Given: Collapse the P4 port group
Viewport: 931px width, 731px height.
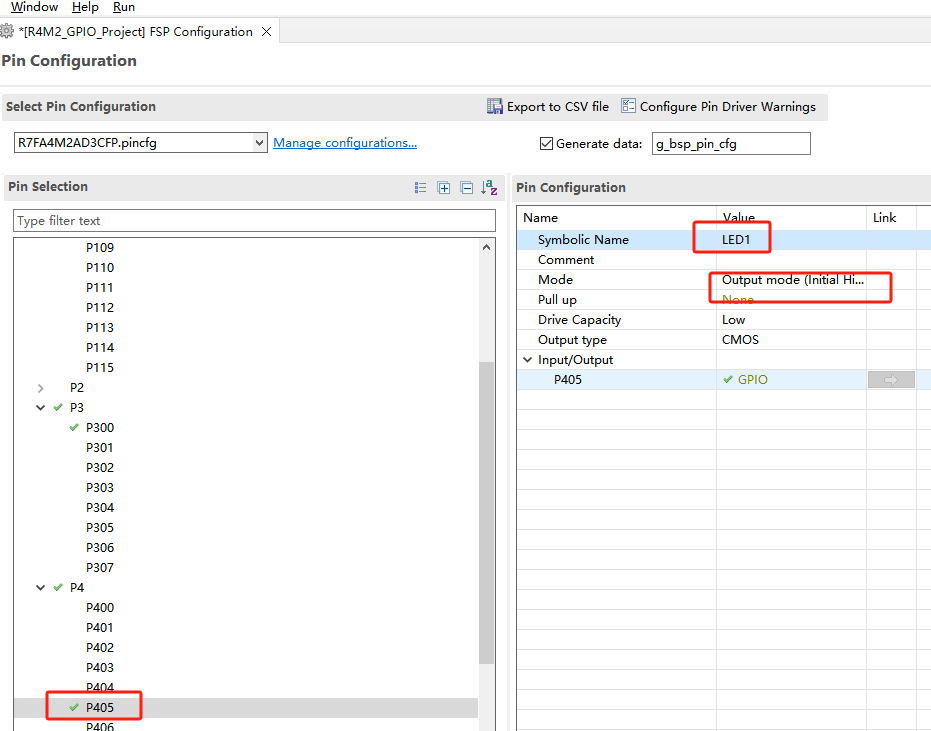Looking at the screenshot, I should (40, 587).
